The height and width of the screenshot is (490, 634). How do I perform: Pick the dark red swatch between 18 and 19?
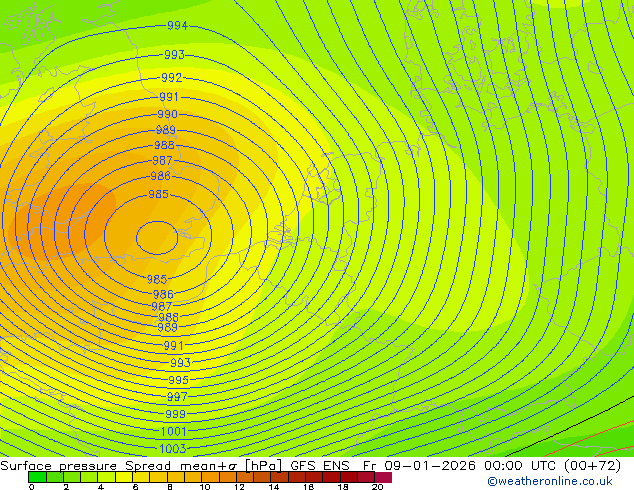pyautogui.click(x=349, y=477)
